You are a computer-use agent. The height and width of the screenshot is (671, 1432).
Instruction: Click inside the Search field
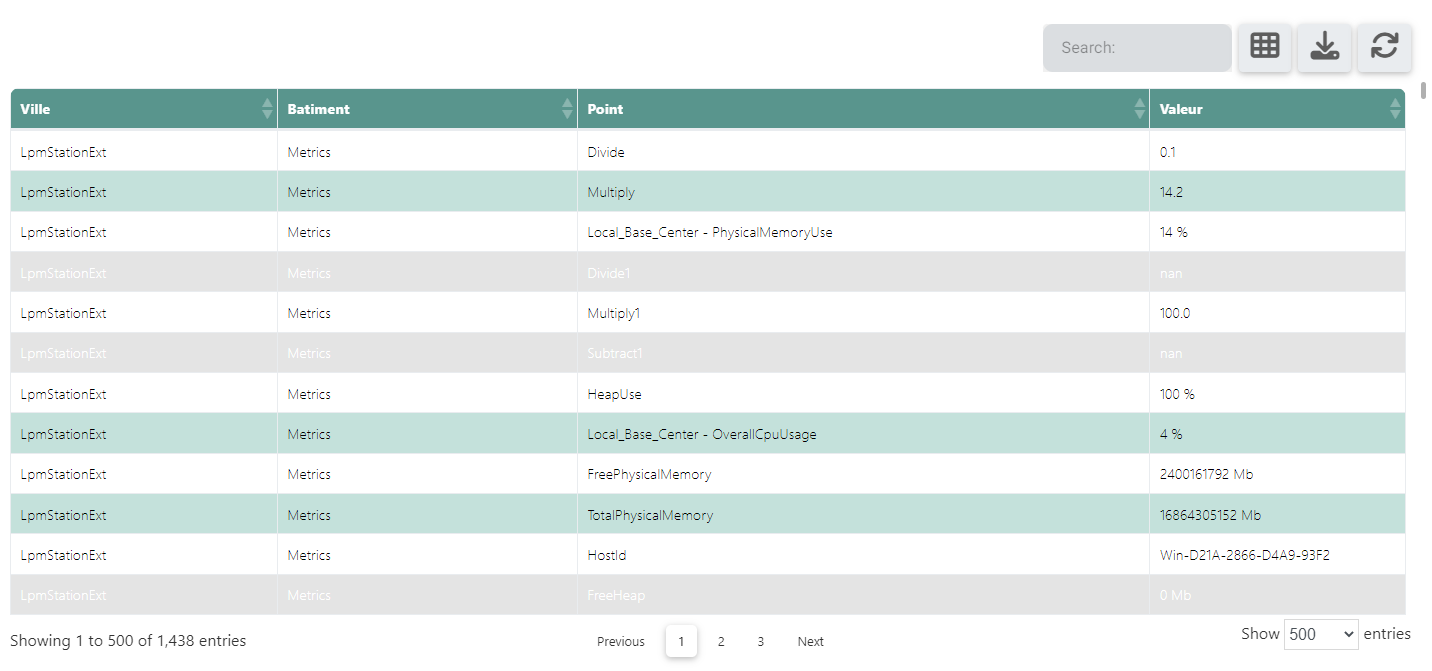click(x=1137, y=48)
